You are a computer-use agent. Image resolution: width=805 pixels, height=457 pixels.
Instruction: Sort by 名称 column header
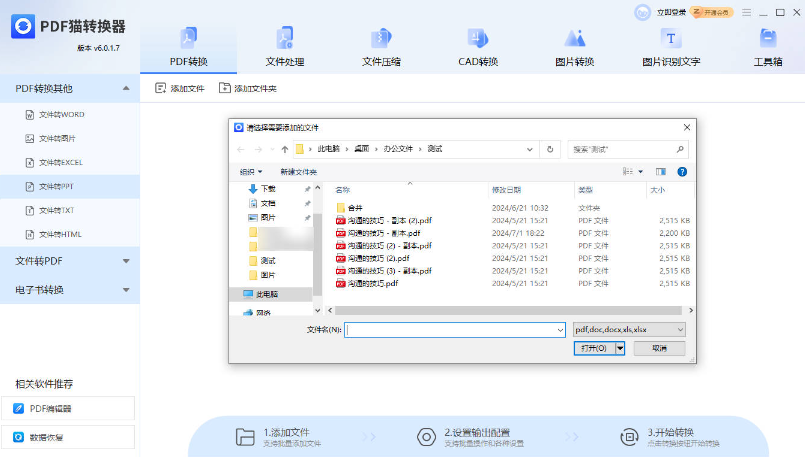(342, 190)
